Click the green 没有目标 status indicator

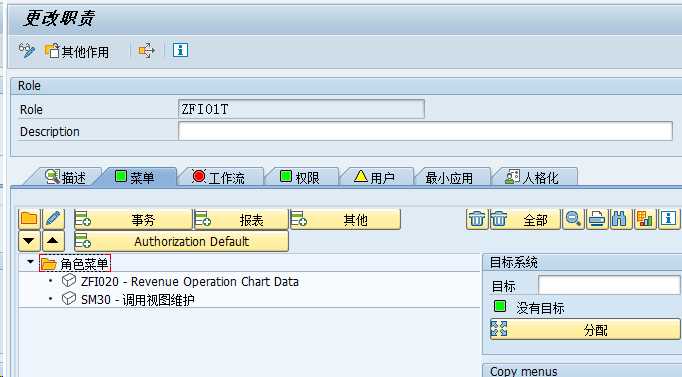click(500, 306)
